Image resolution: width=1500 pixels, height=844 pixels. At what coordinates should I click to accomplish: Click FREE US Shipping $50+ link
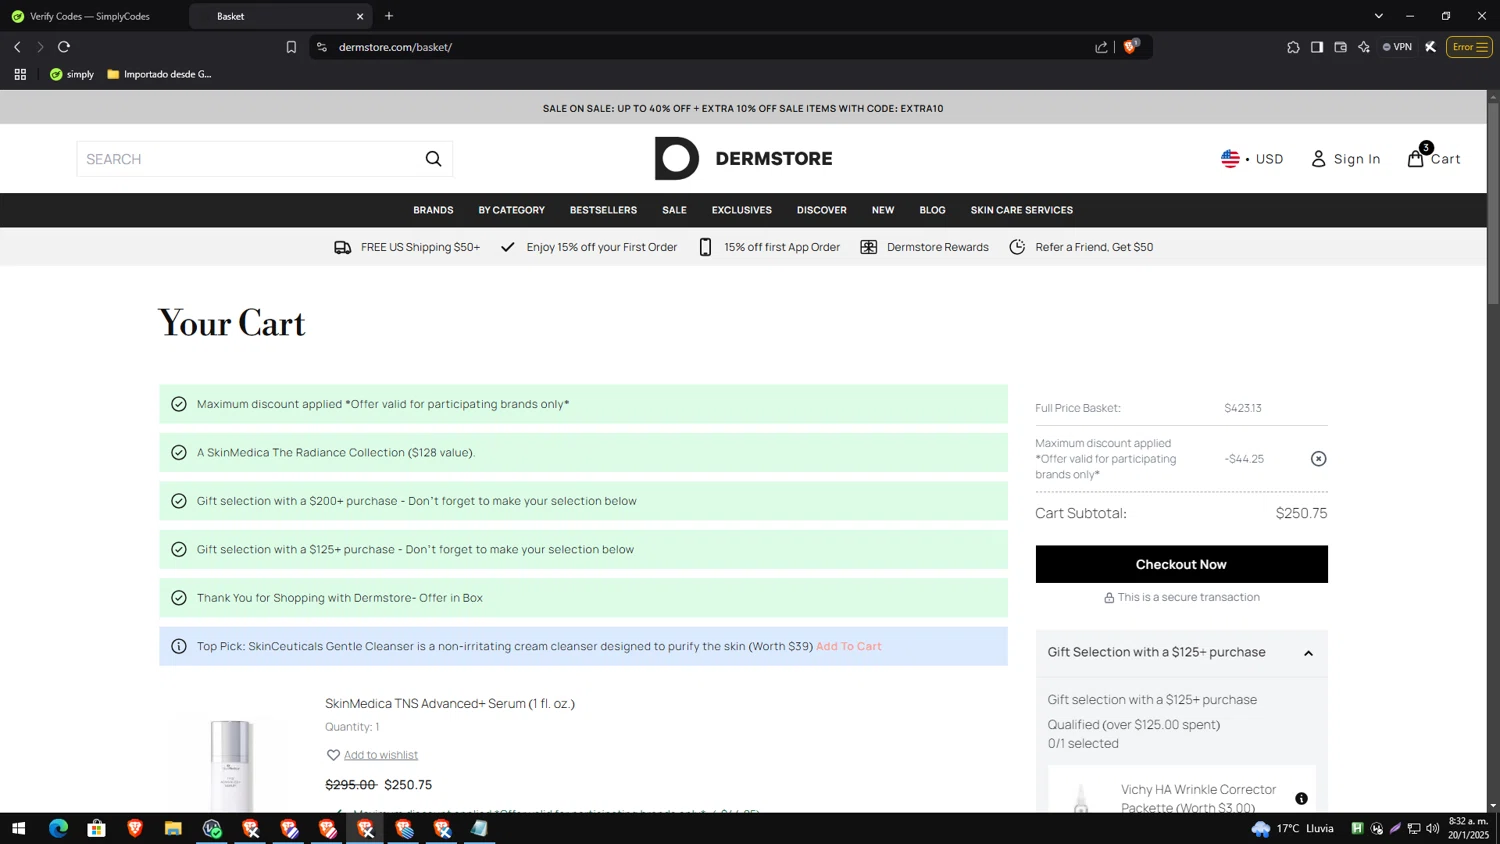click(407, 247)
